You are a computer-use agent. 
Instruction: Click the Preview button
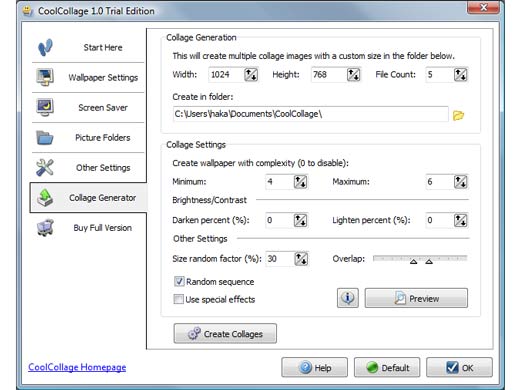tap(416, 298)
